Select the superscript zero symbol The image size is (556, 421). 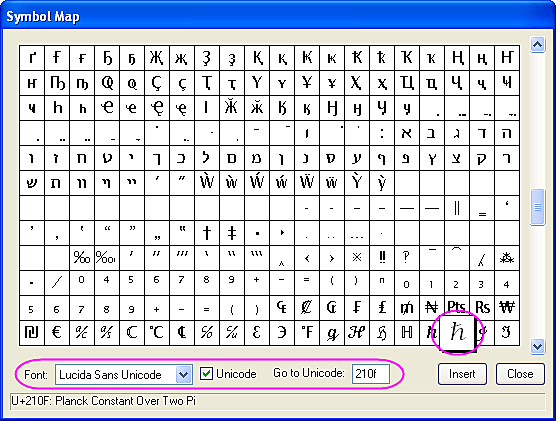coord(82,283)
